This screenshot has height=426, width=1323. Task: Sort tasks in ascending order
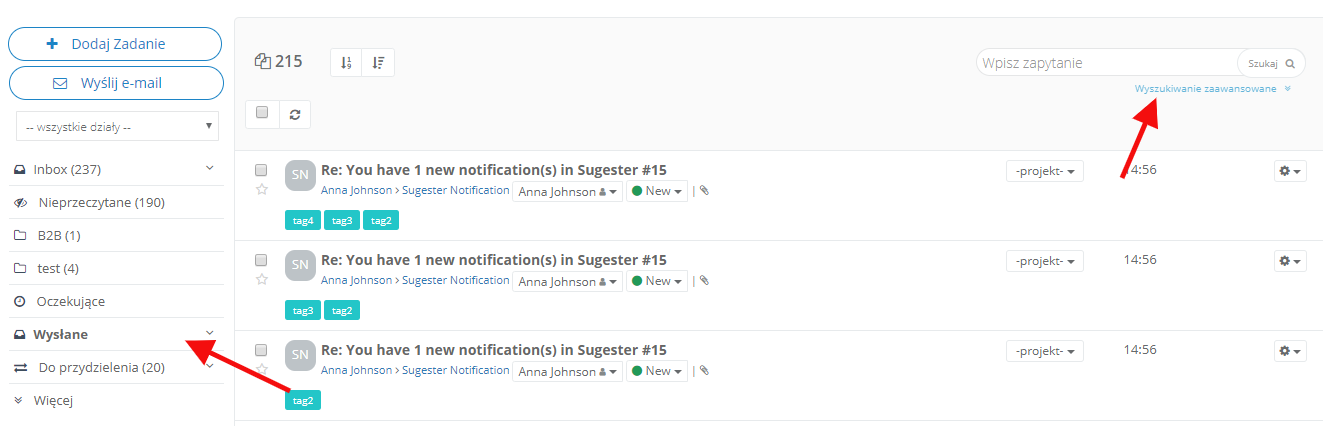tap(346, 63)
